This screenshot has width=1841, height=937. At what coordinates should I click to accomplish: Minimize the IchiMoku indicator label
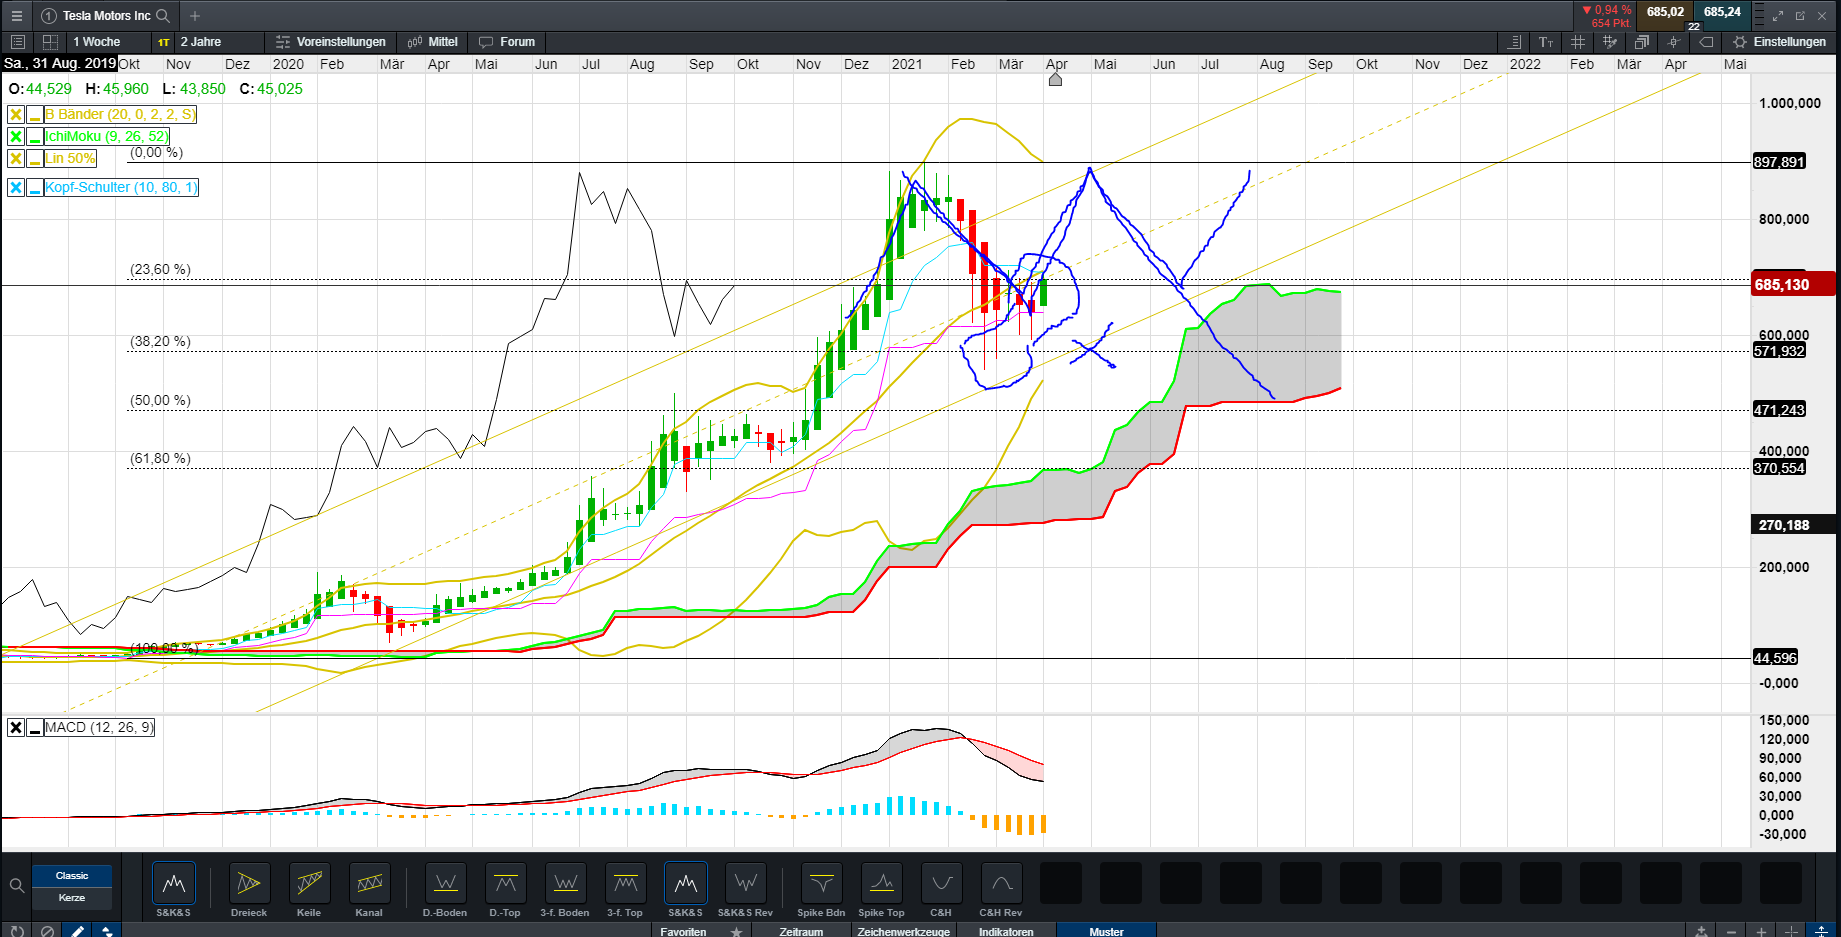(35, 136)
